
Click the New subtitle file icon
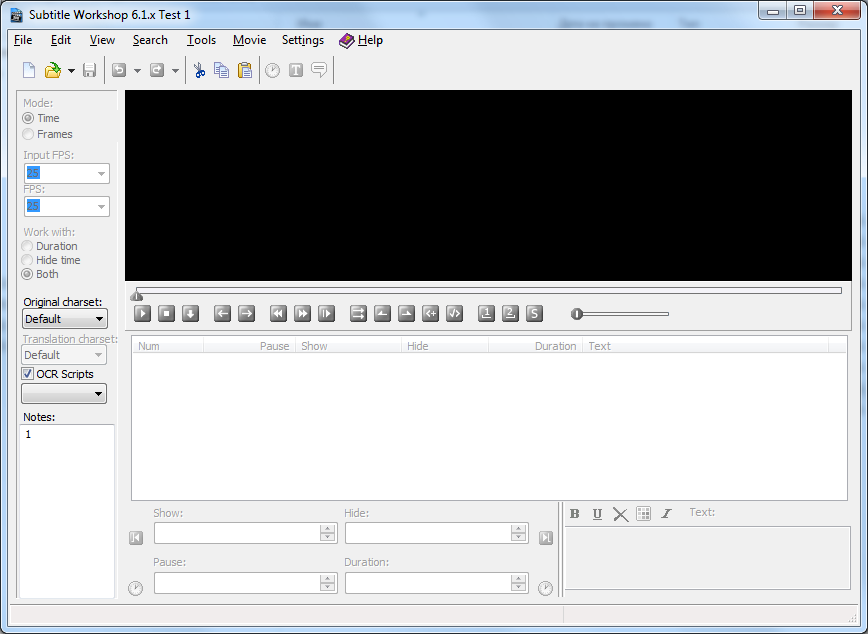(29, 70)
